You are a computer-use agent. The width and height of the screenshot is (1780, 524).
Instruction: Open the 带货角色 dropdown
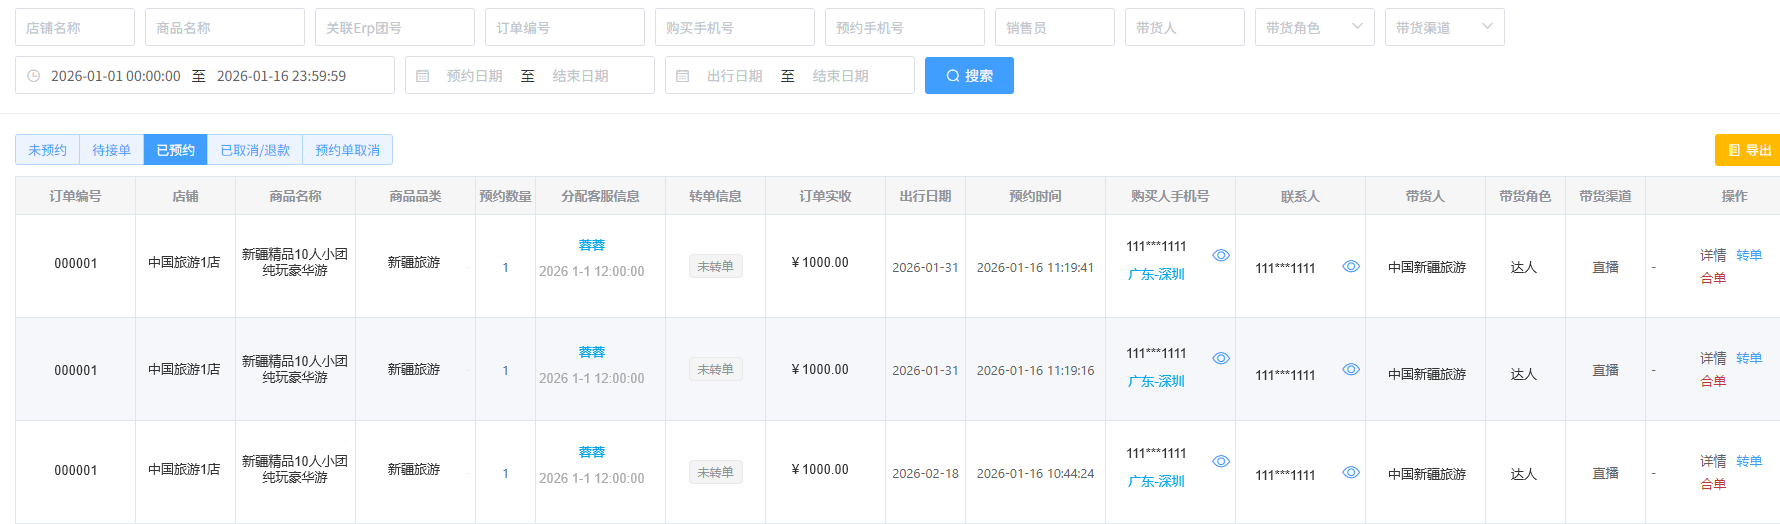1315,27
